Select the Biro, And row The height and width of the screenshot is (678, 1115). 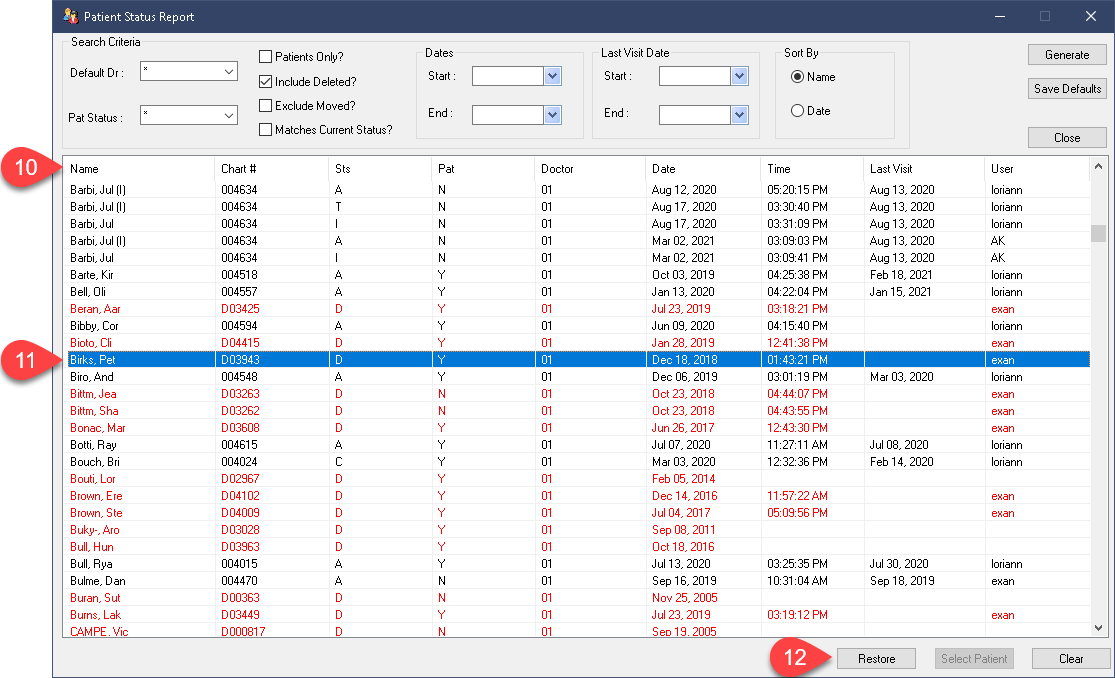pyautogui.click(x=578, y=377)
